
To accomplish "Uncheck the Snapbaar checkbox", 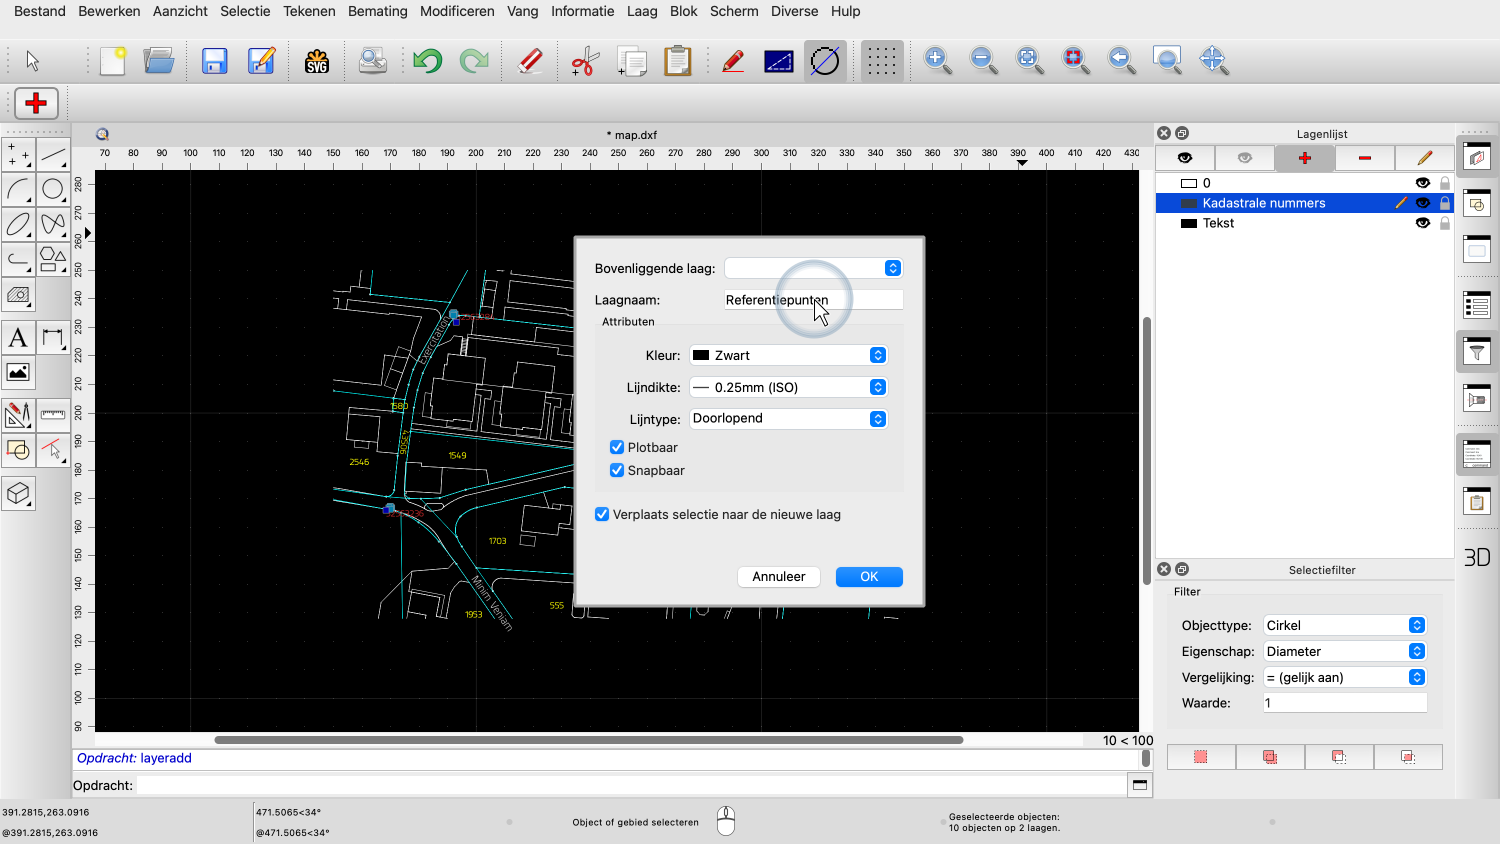I will (617, 471).
